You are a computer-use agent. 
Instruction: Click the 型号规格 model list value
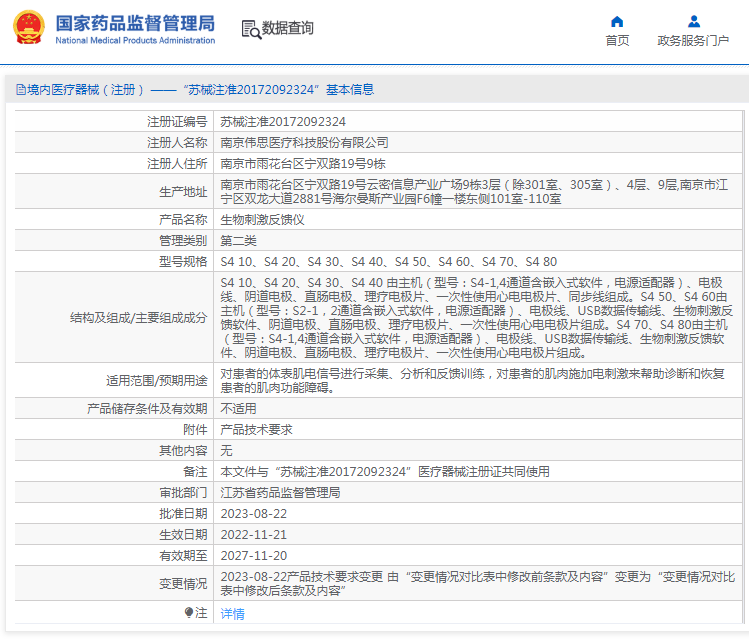tap(388, 262)
